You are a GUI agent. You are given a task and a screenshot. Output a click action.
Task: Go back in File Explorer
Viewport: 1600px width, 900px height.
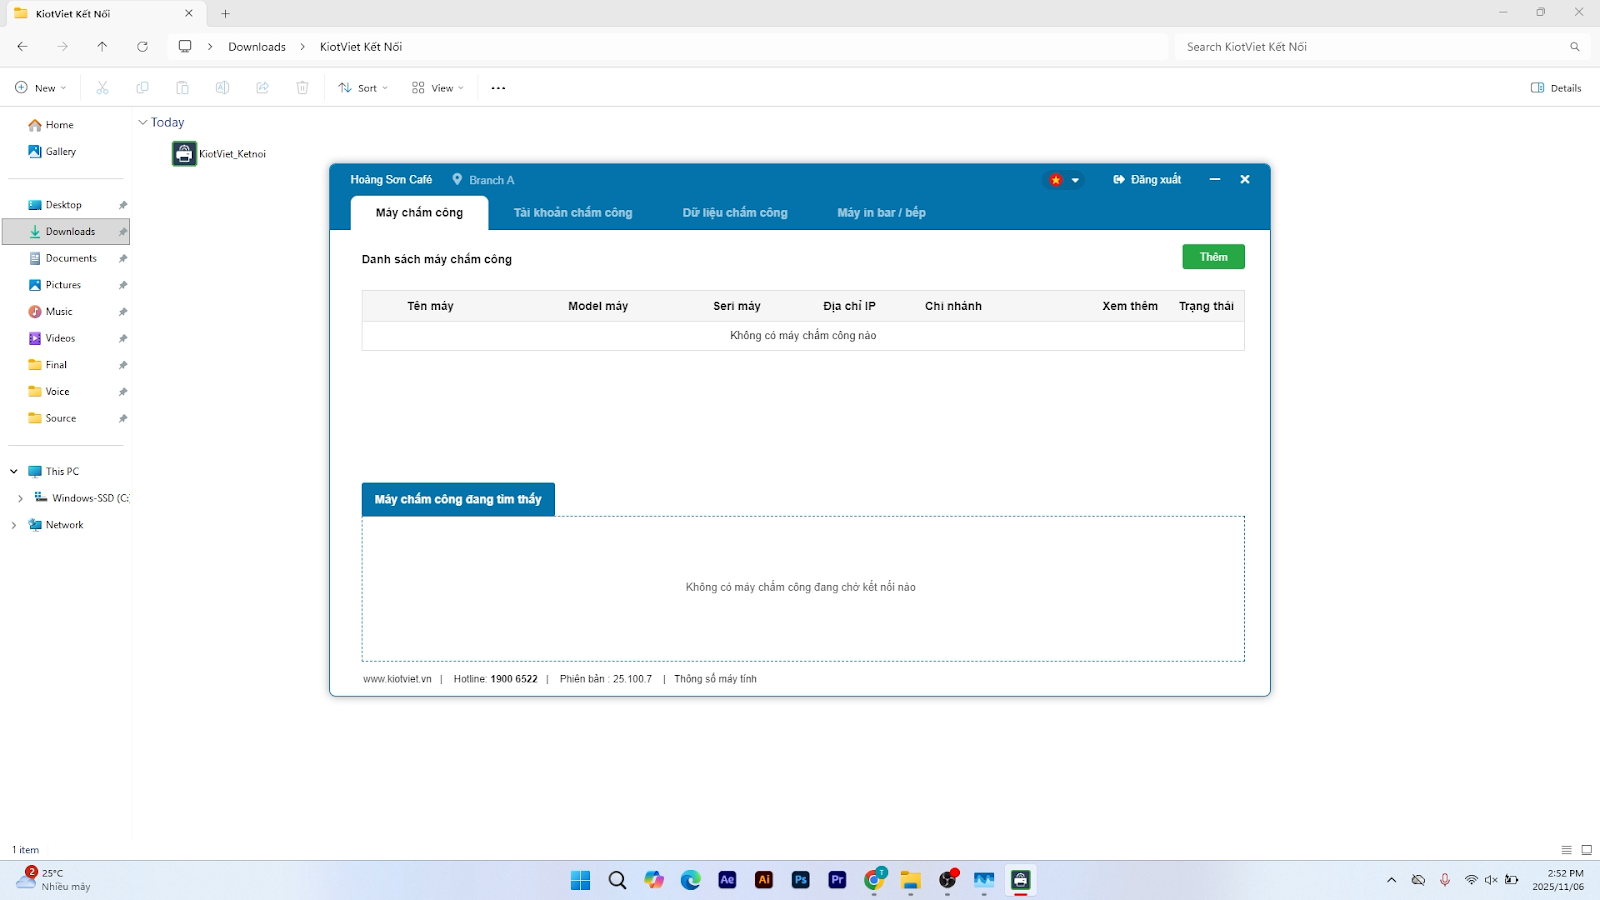coord(22,46)
